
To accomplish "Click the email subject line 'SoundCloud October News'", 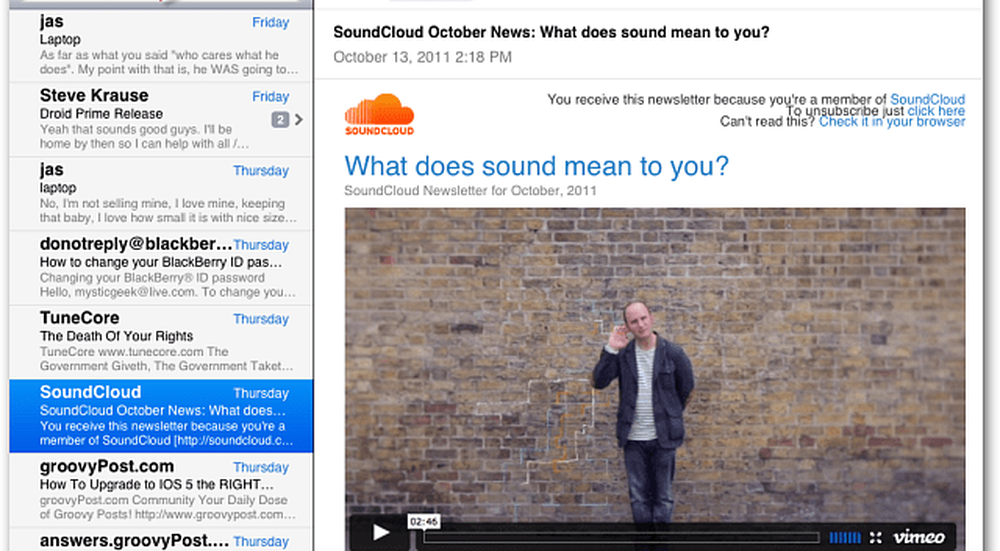I will click(x=551, y=32).
